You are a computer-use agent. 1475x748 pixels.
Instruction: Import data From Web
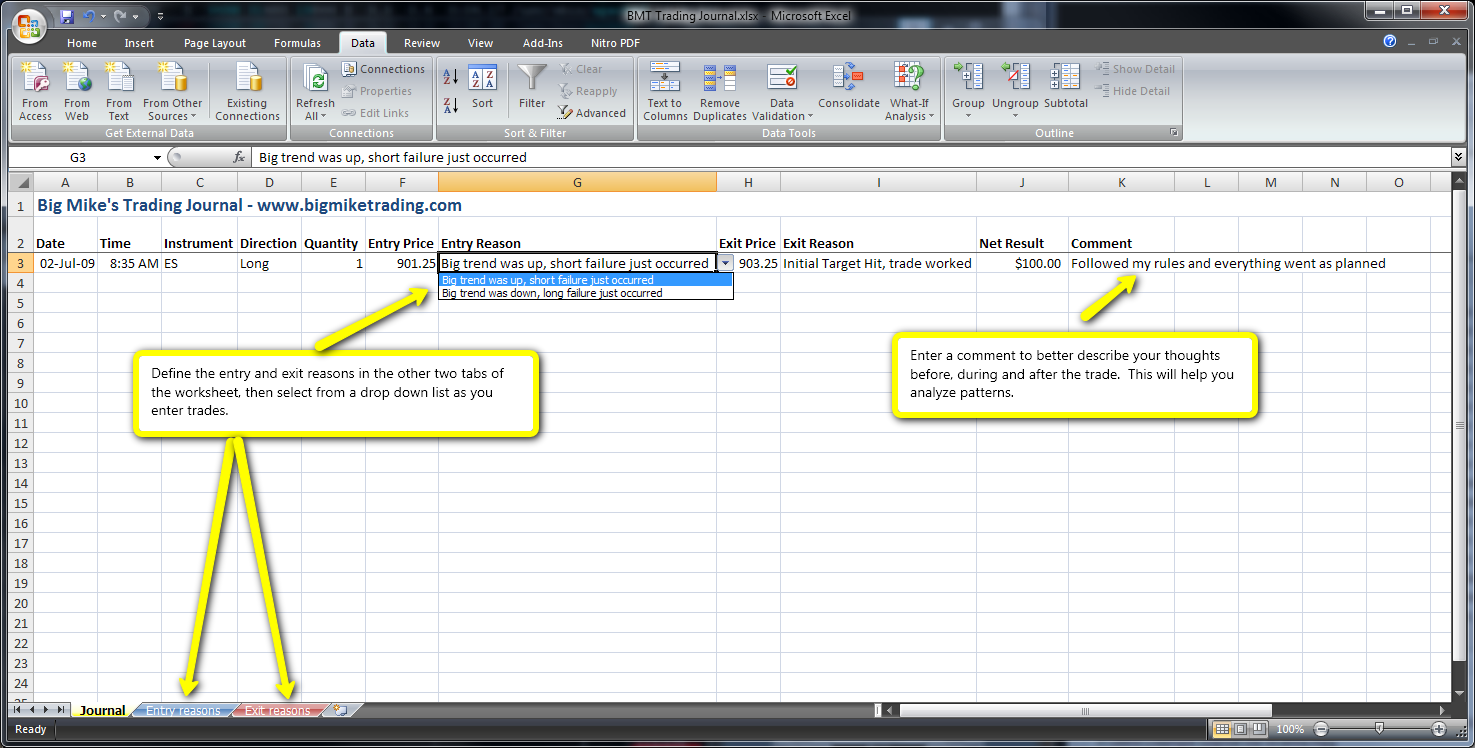pos(77,92)
